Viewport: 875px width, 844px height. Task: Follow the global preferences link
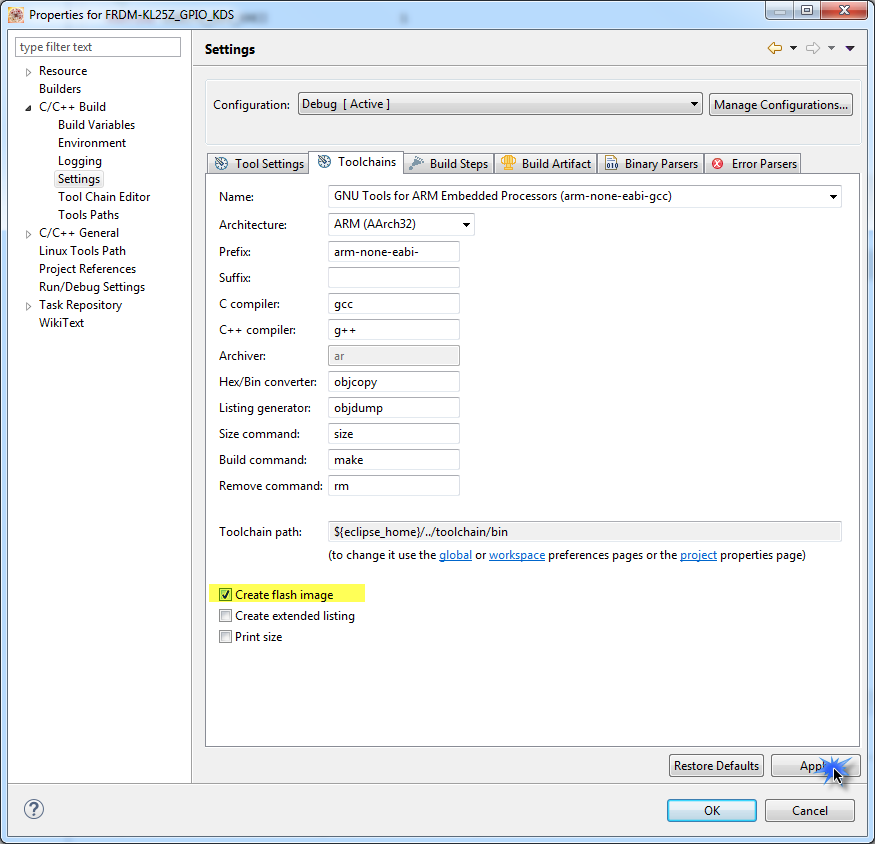455,555
